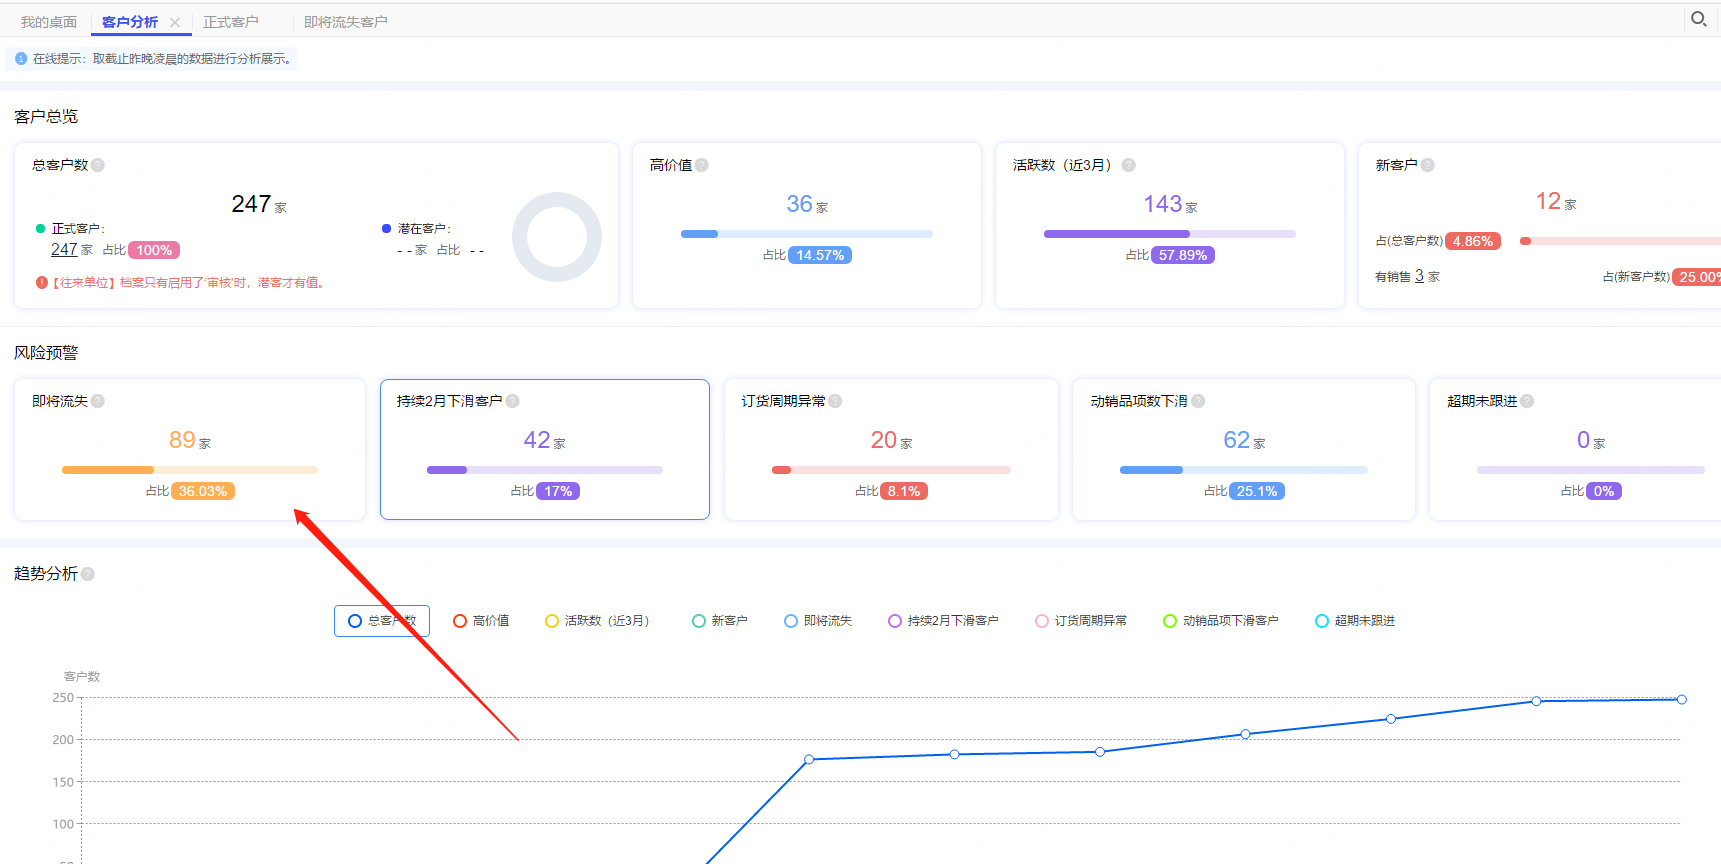Image resolution: width=1721 pixels, height=864 pixels.
Task: Click the 客户总览 section heading
Action: [x=46, y=117]
